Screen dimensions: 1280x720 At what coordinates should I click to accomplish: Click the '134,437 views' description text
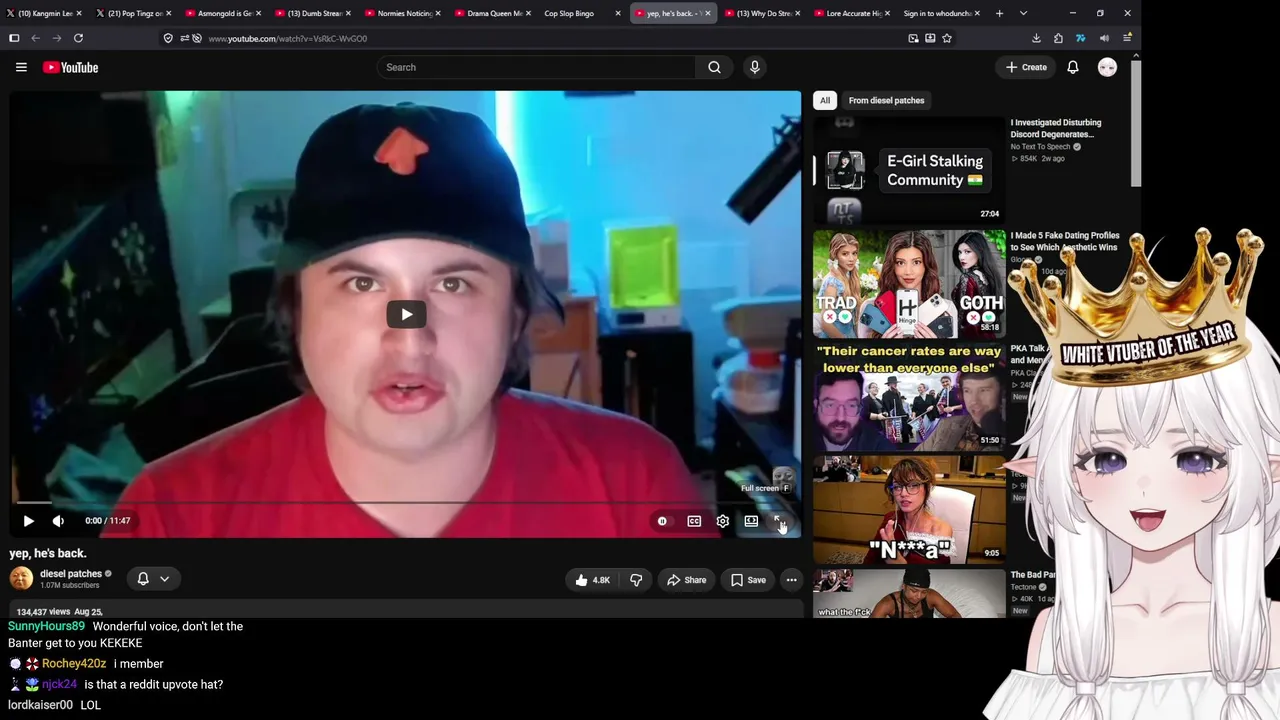pyautogui.click(x=43, y=612)
